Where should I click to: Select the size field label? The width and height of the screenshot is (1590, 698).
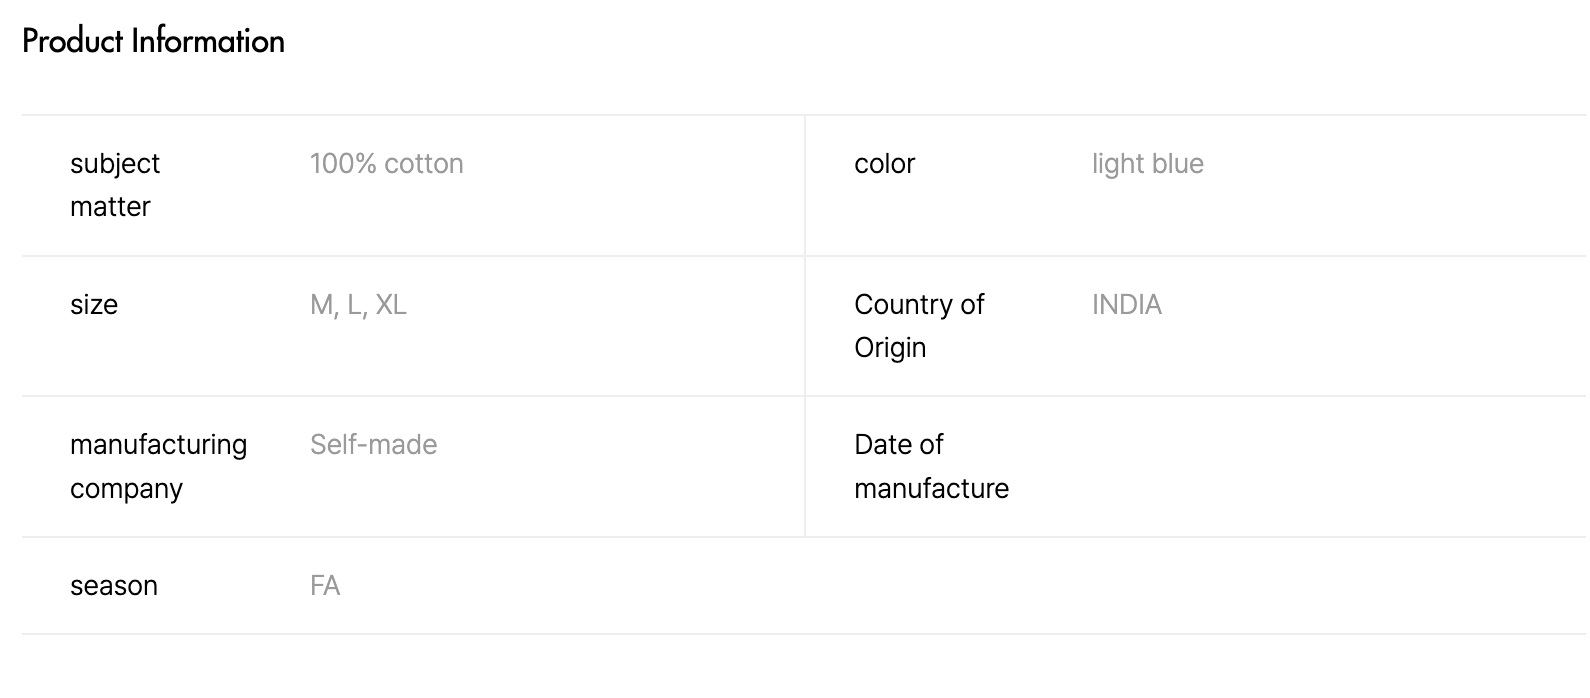(94, 305)
